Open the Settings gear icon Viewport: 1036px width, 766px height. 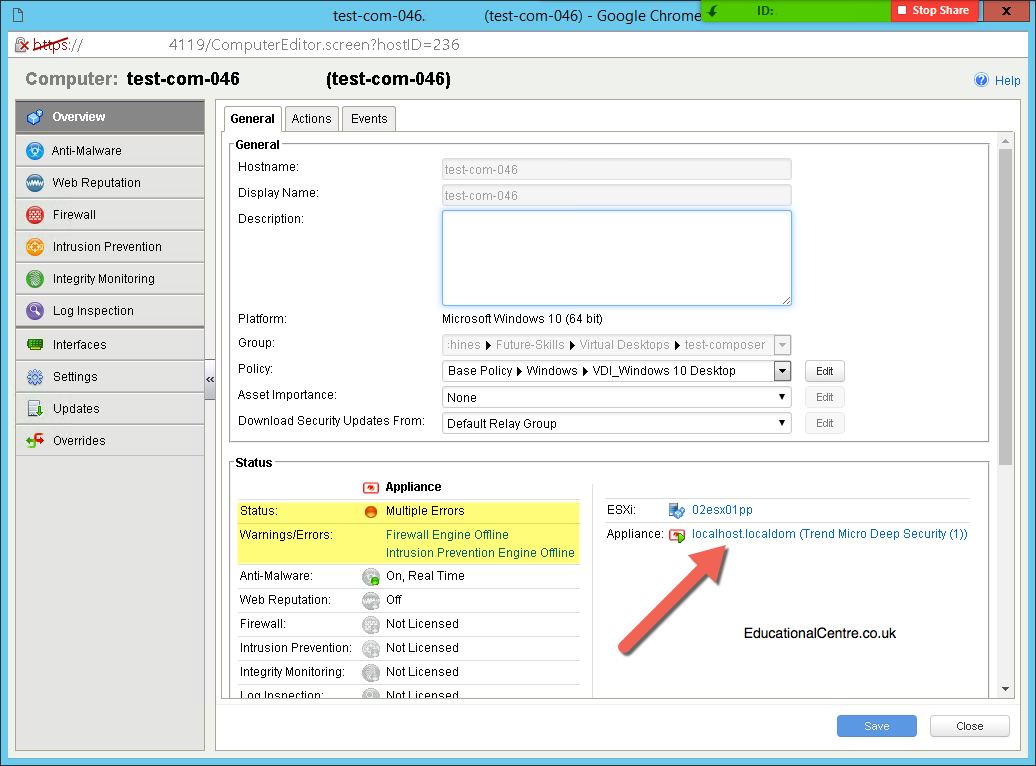tap(35, 377)
